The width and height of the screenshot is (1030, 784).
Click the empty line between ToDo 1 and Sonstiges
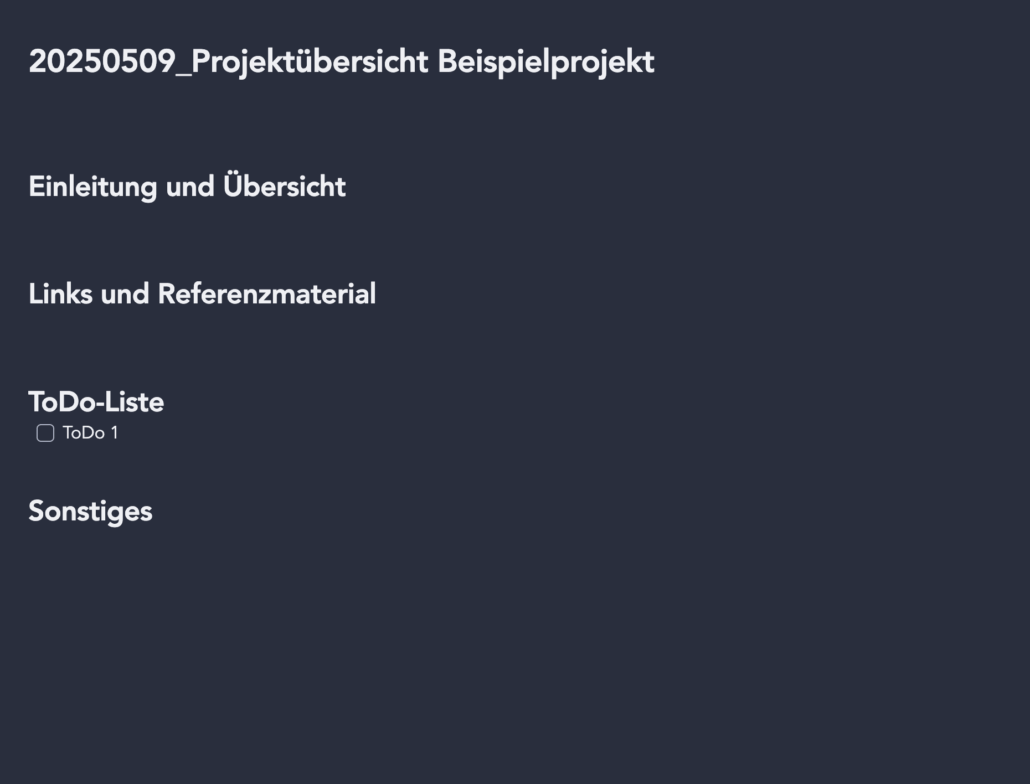pyautogui.click(x=515, y=468)
